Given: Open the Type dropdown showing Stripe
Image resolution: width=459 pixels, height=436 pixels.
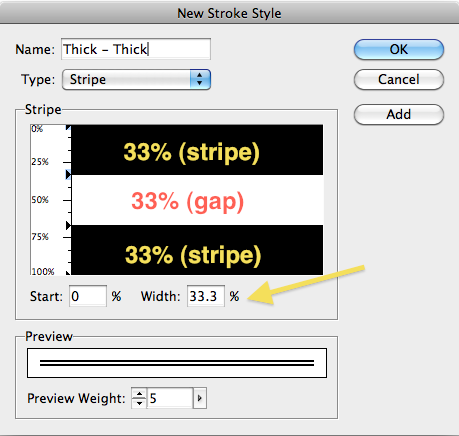Looking at the screenshot, I should tap(136, 79).
